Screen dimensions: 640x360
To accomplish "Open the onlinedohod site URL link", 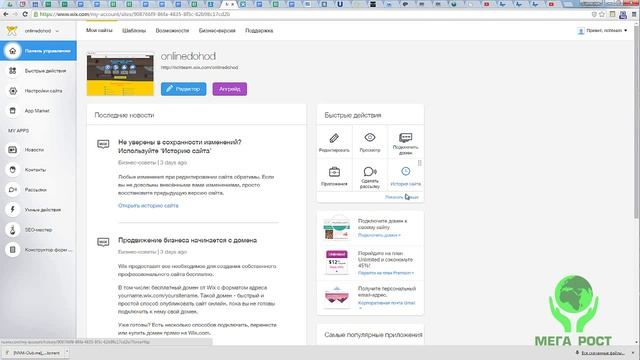I will [199, 67].
